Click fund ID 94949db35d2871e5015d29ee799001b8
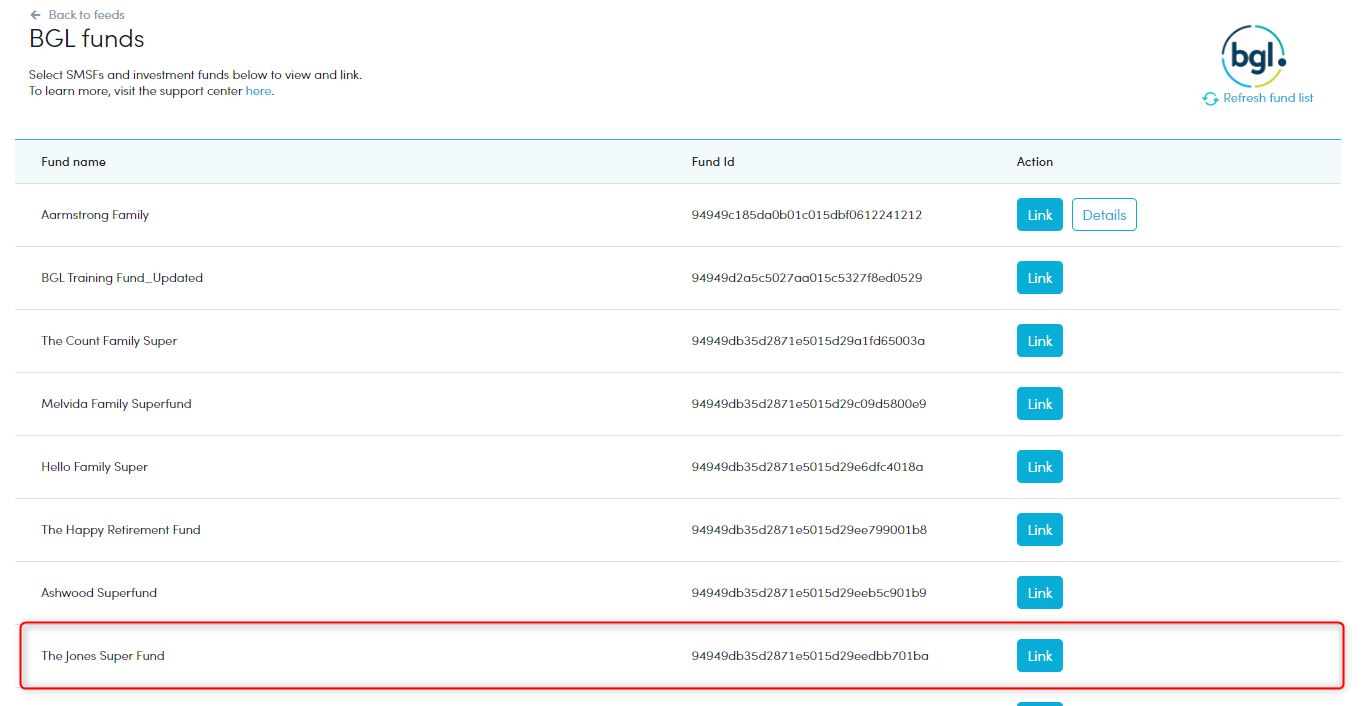The height and width of the screenshot is (706, 1371). coord(809,530)
